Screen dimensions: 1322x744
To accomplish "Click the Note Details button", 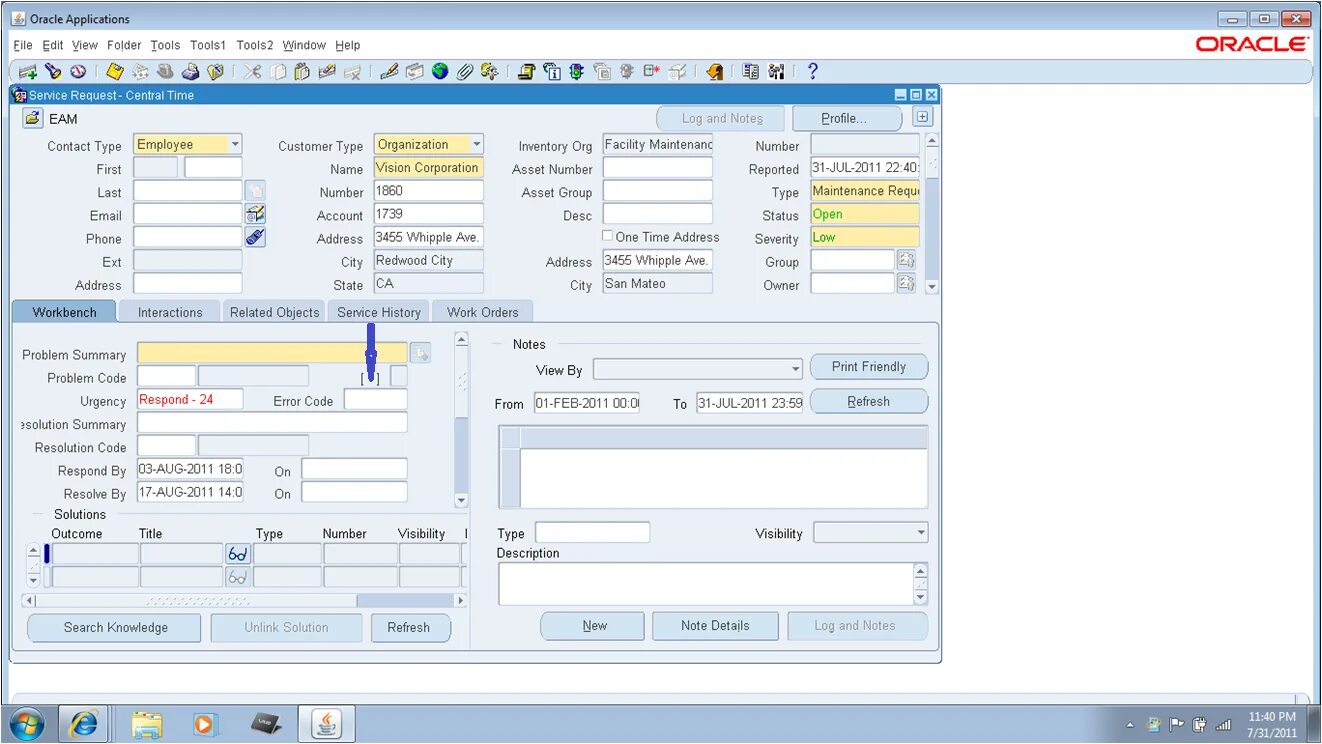I will 715,626.
